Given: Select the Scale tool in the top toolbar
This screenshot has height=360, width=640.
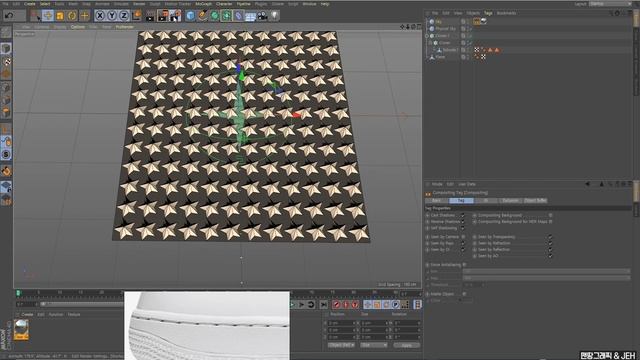Looking at the screenshot, I should (x=60, y=16).
